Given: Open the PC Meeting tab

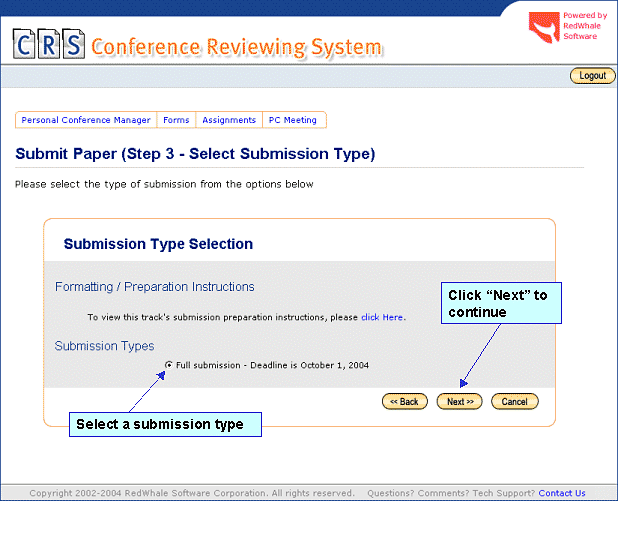Looking at the screenshot, I should [293, 120].
